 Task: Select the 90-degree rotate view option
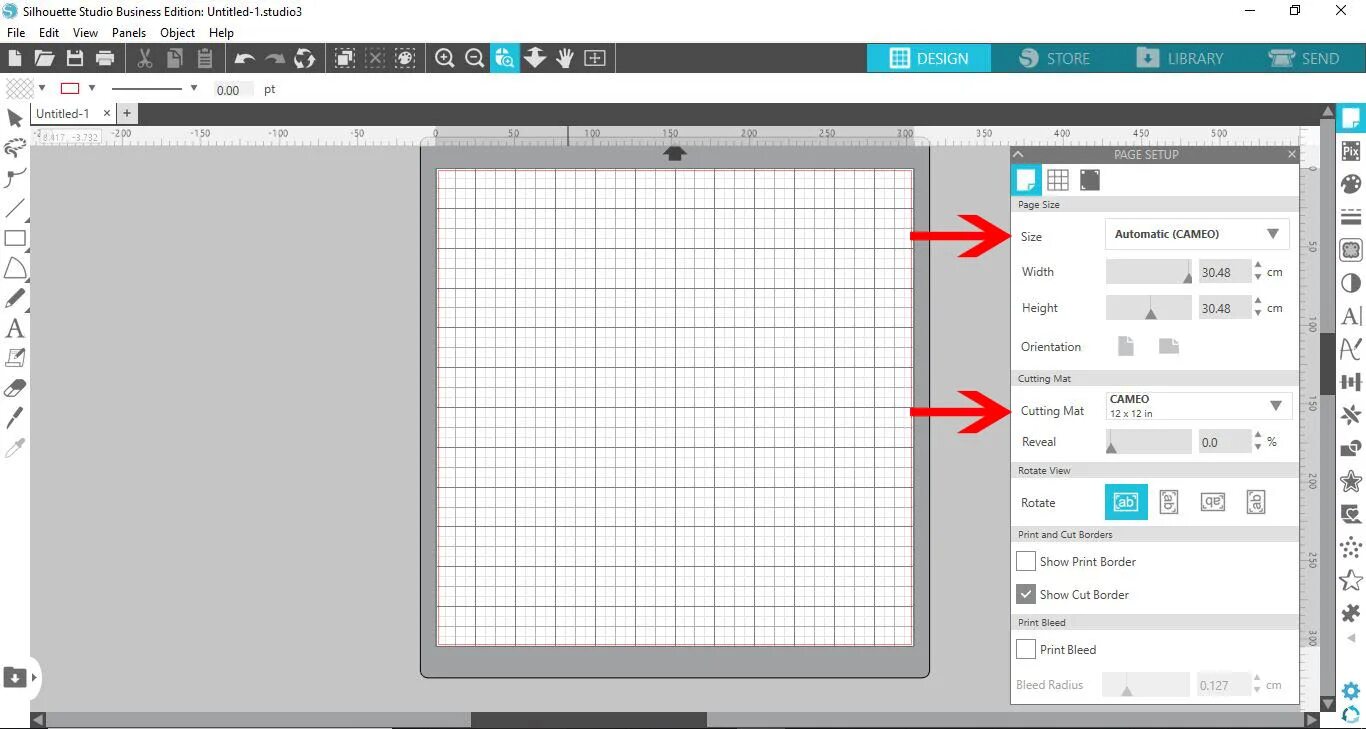1169,502
